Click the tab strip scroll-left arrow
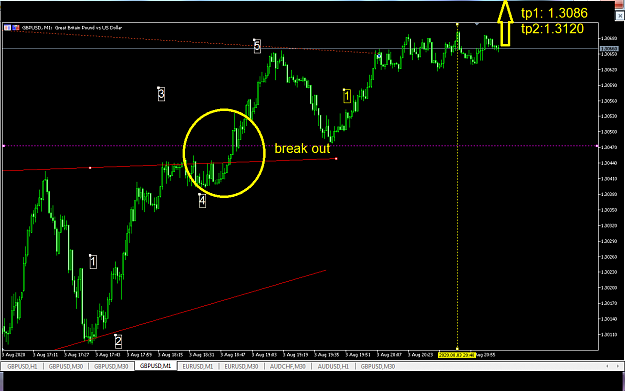Image resolution: width=625 pixels, height=391 pixels. [607, 366]
